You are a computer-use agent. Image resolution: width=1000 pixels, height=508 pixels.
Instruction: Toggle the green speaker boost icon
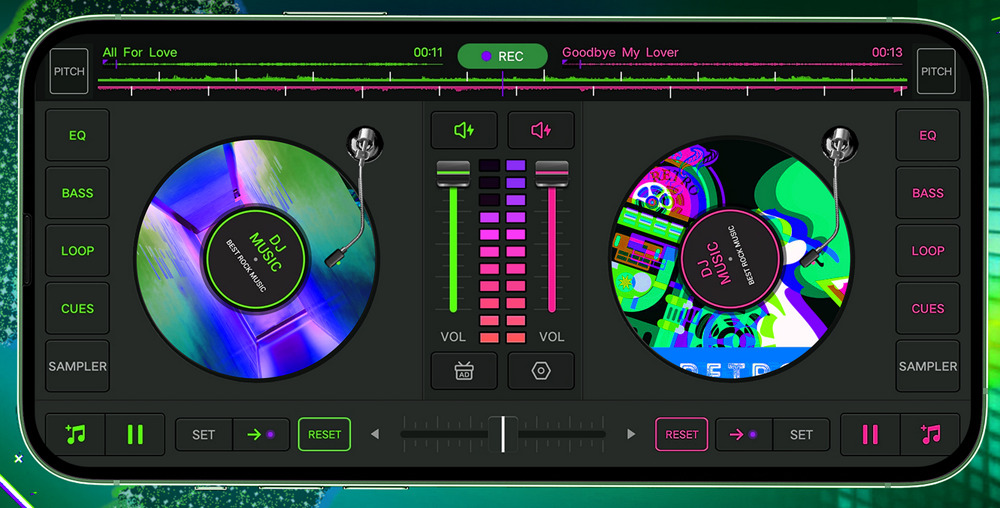464,130
